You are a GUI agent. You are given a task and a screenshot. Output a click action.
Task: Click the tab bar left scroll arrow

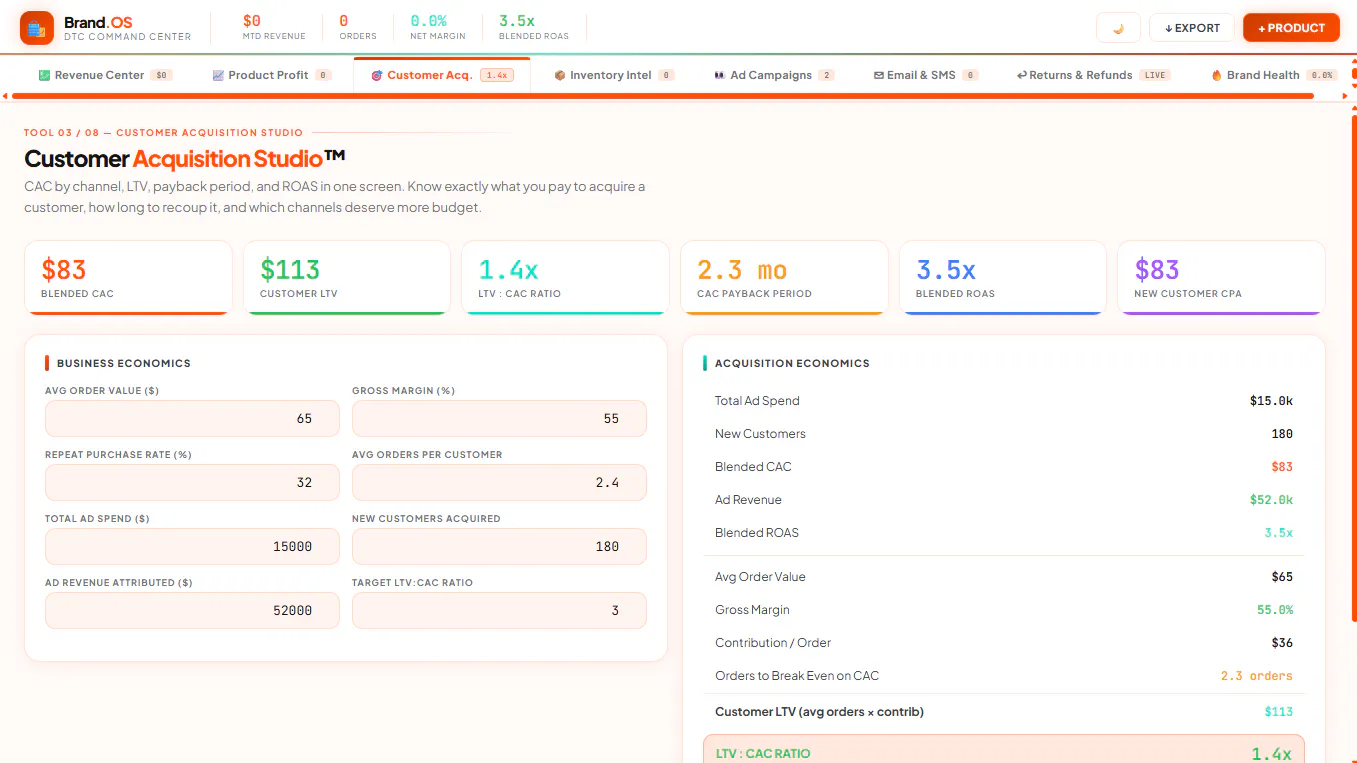[x=6, y=96]
